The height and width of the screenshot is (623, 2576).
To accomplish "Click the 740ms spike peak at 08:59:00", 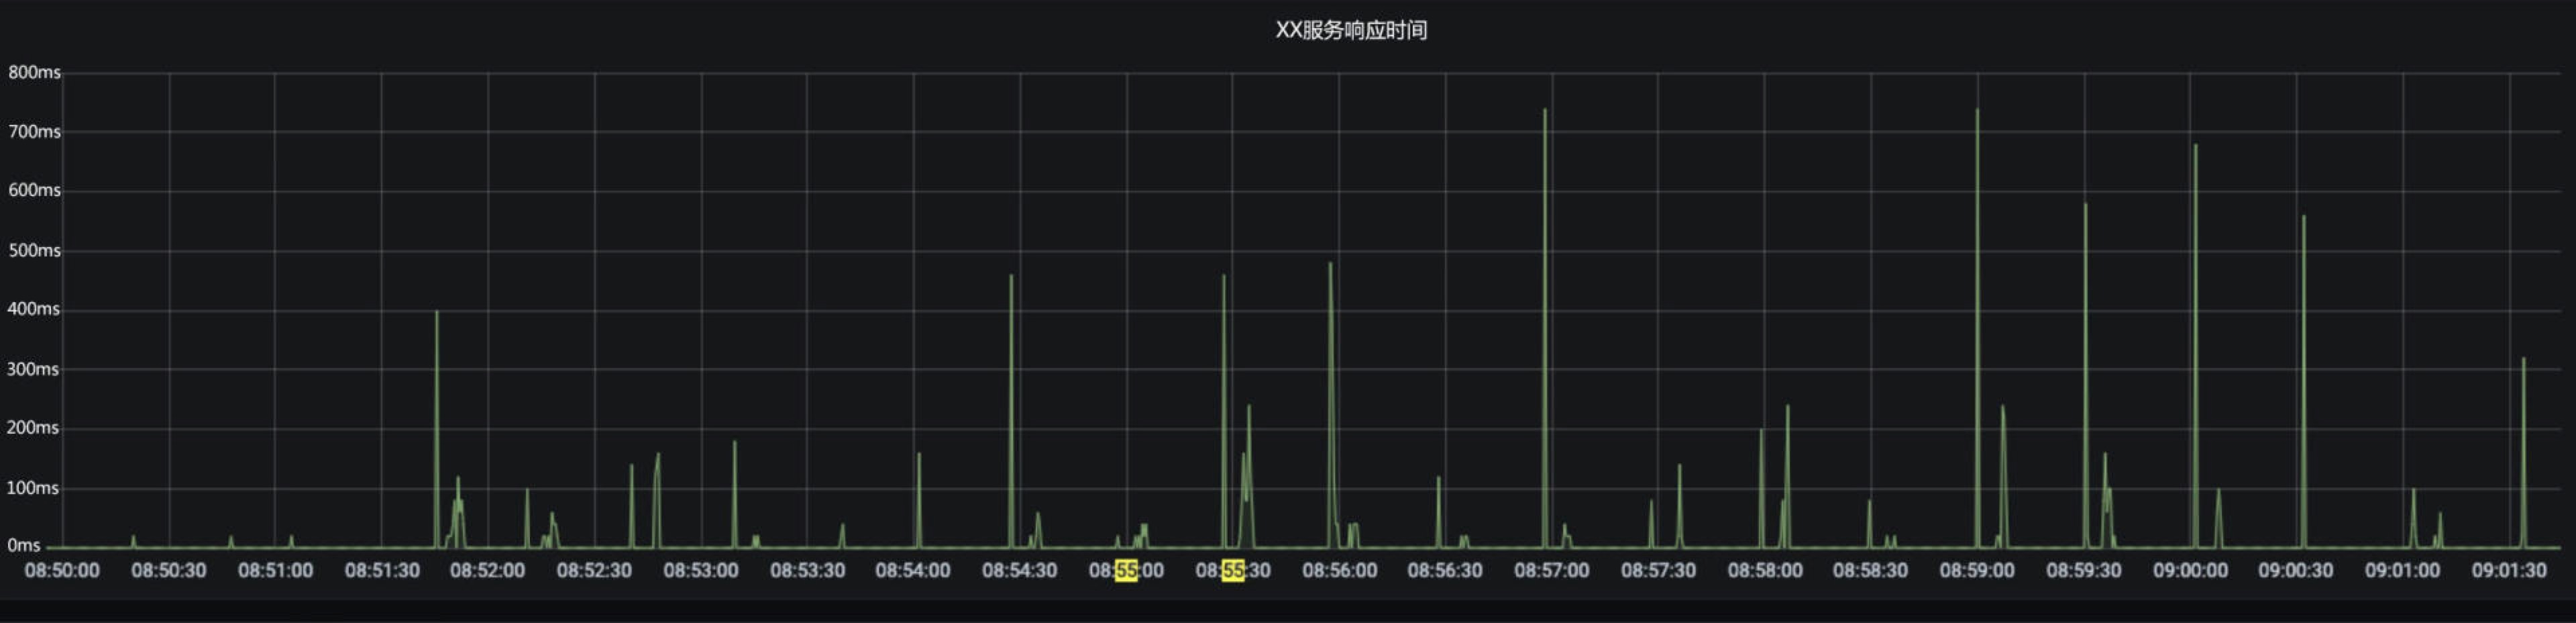I will 1977,110.
